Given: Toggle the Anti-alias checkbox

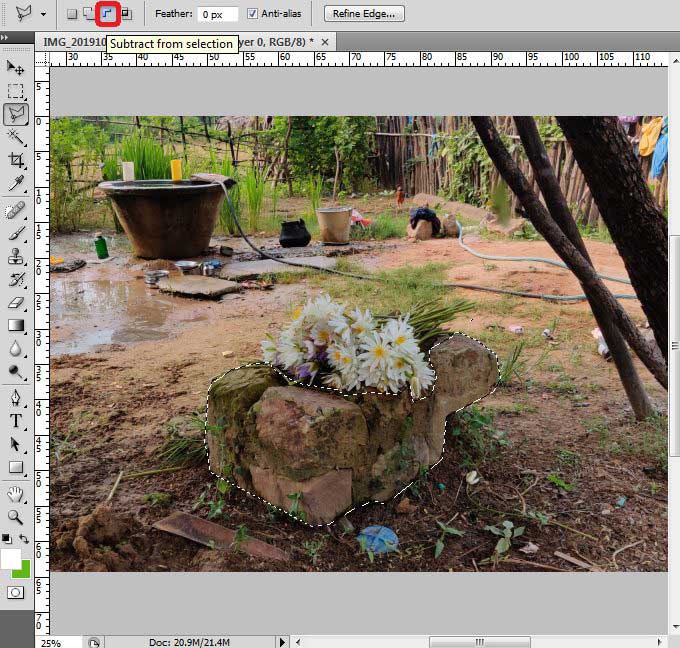Looking at the screenshot, I should point(252,14).
